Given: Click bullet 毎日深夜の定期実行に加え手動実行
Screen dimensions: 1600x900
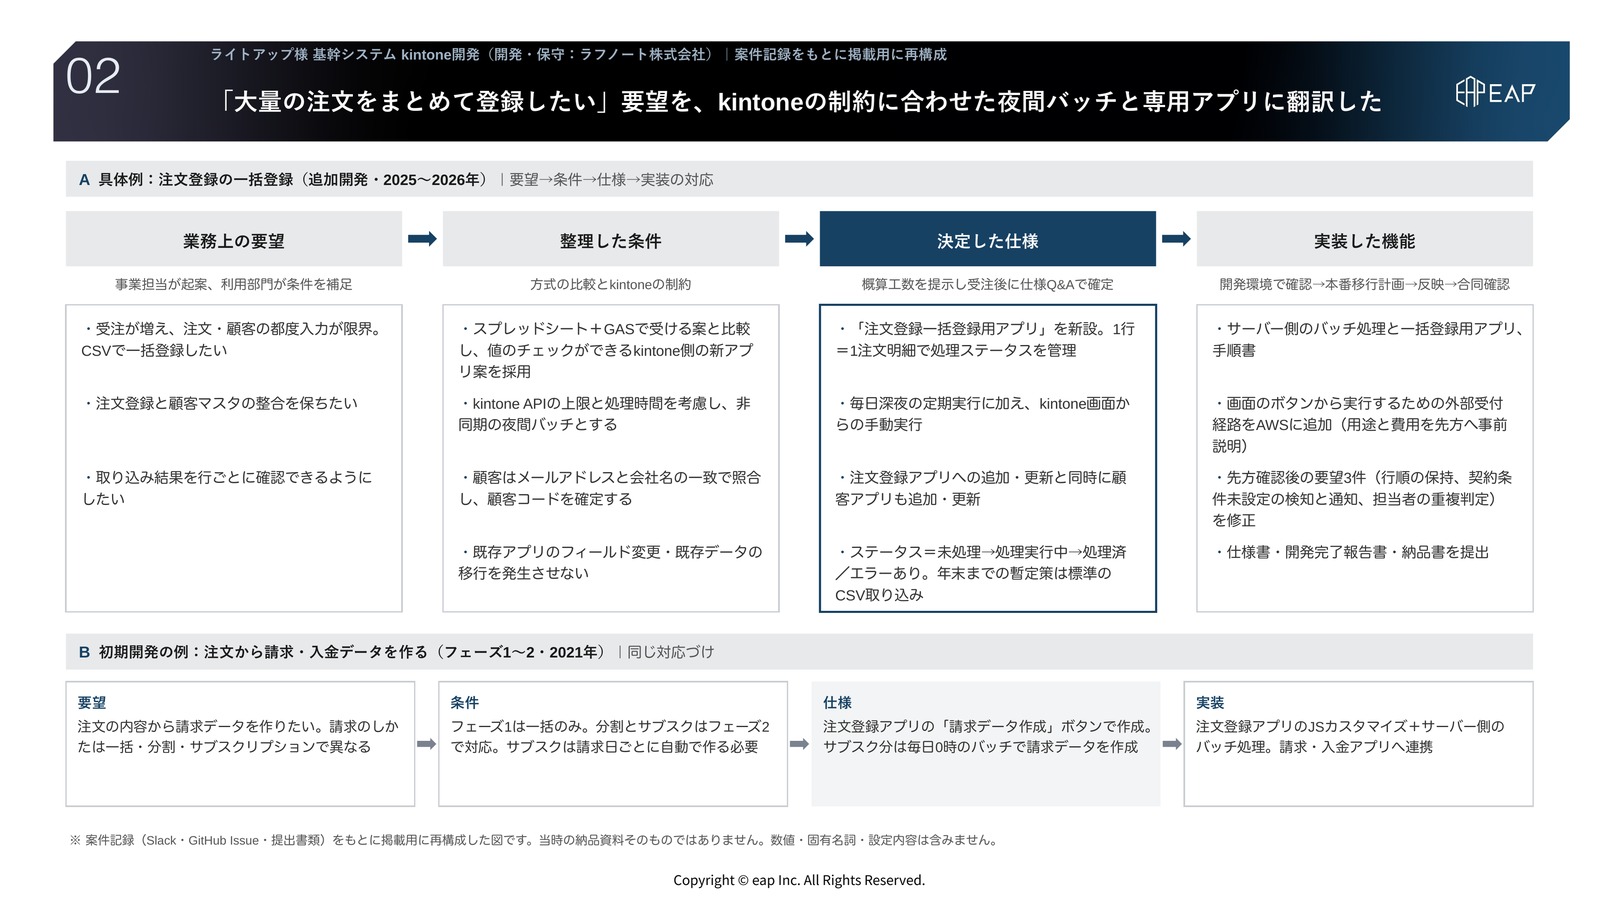Looking at the screenshot, I should (983, 414).
